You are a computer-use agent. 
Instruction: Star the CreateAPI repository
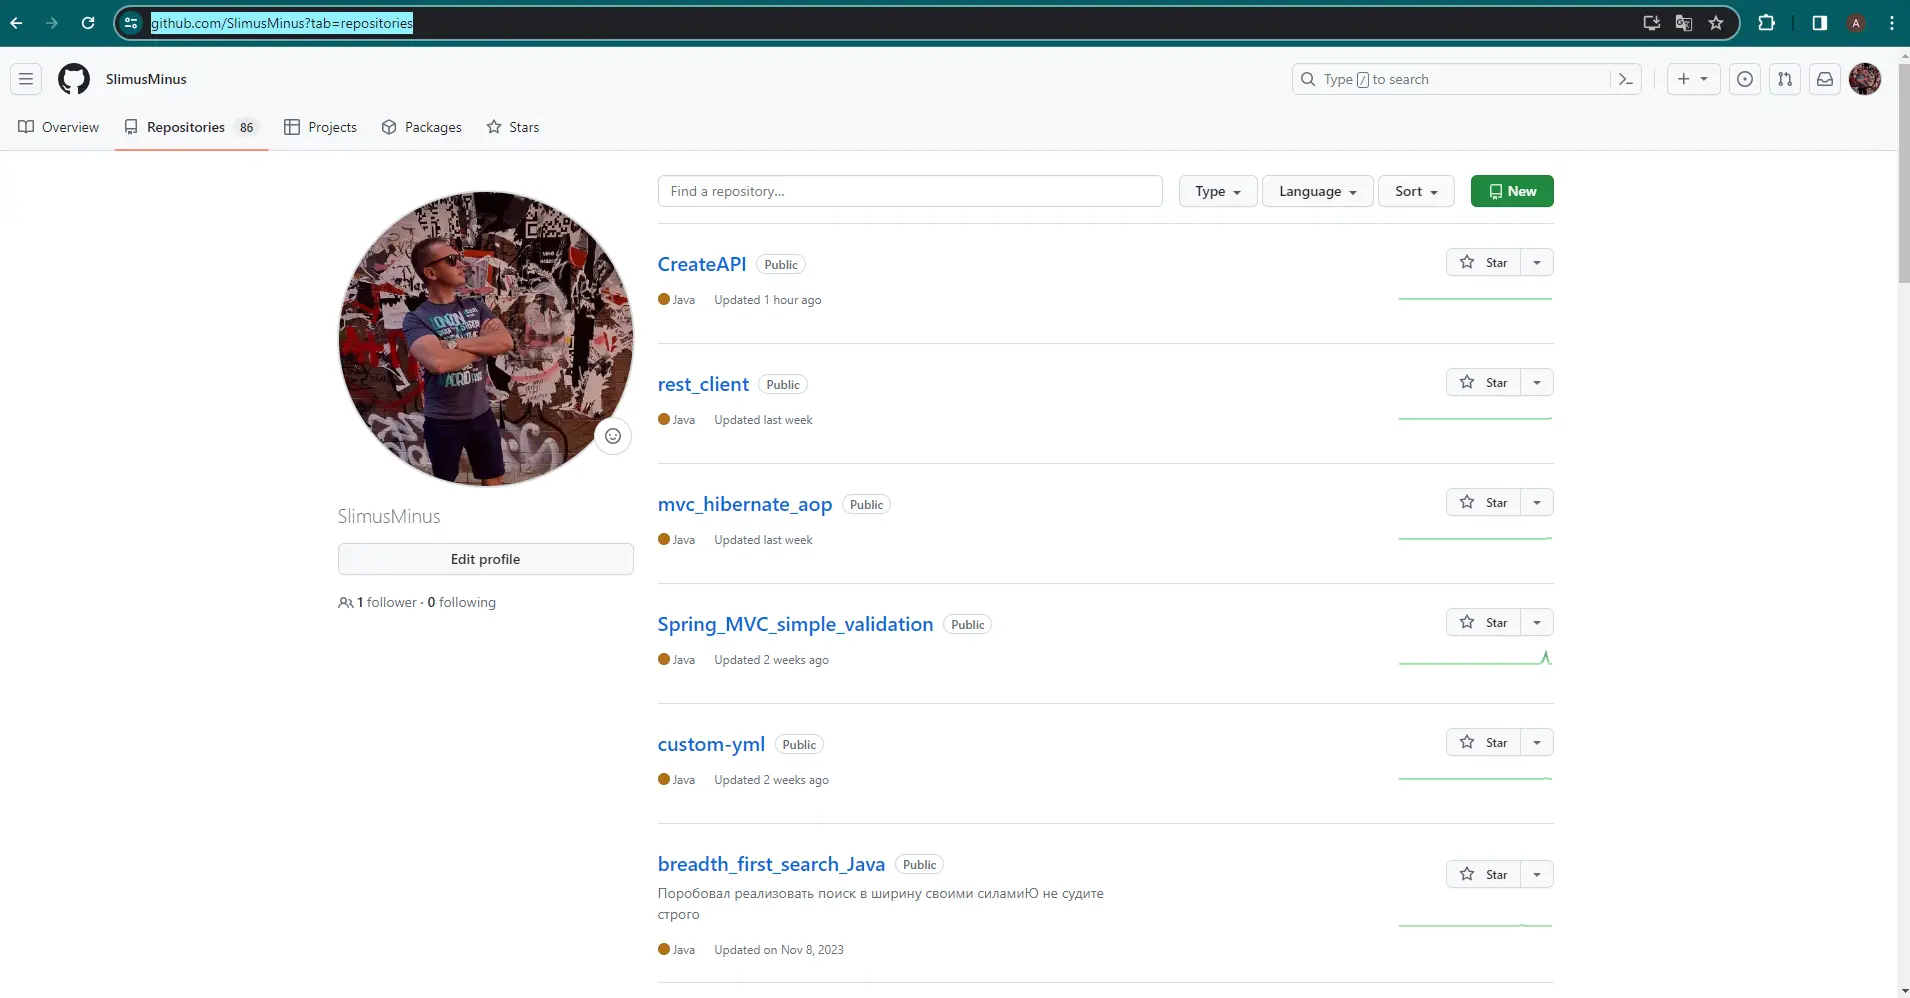(1483, 262)
